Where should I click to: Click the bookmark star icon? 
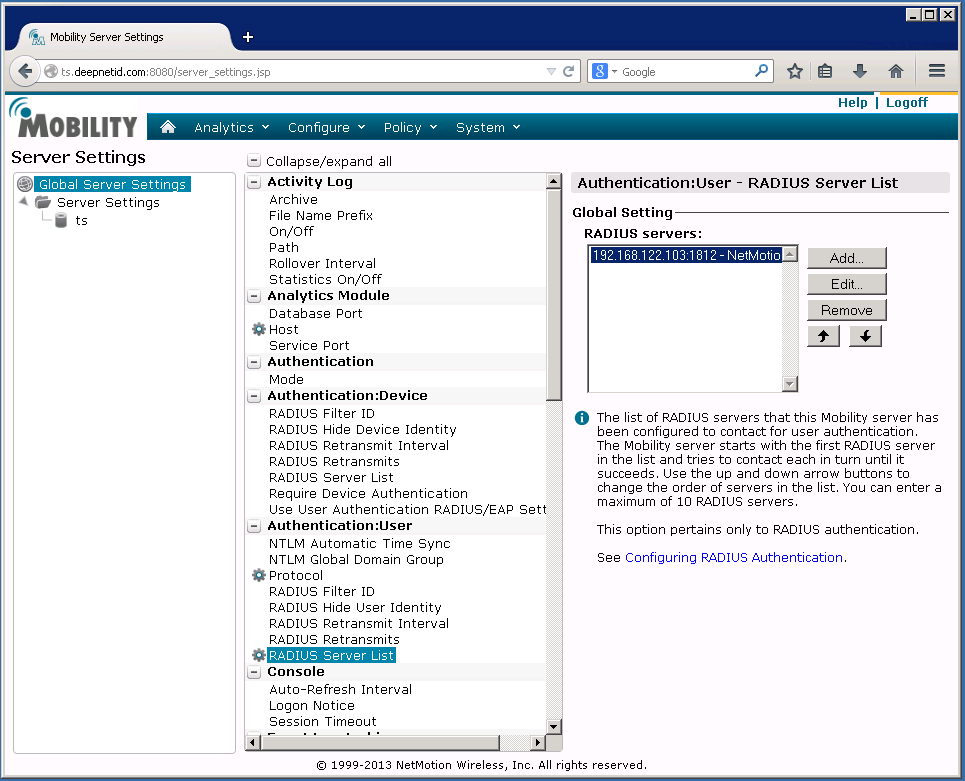[x=794, y=71]
